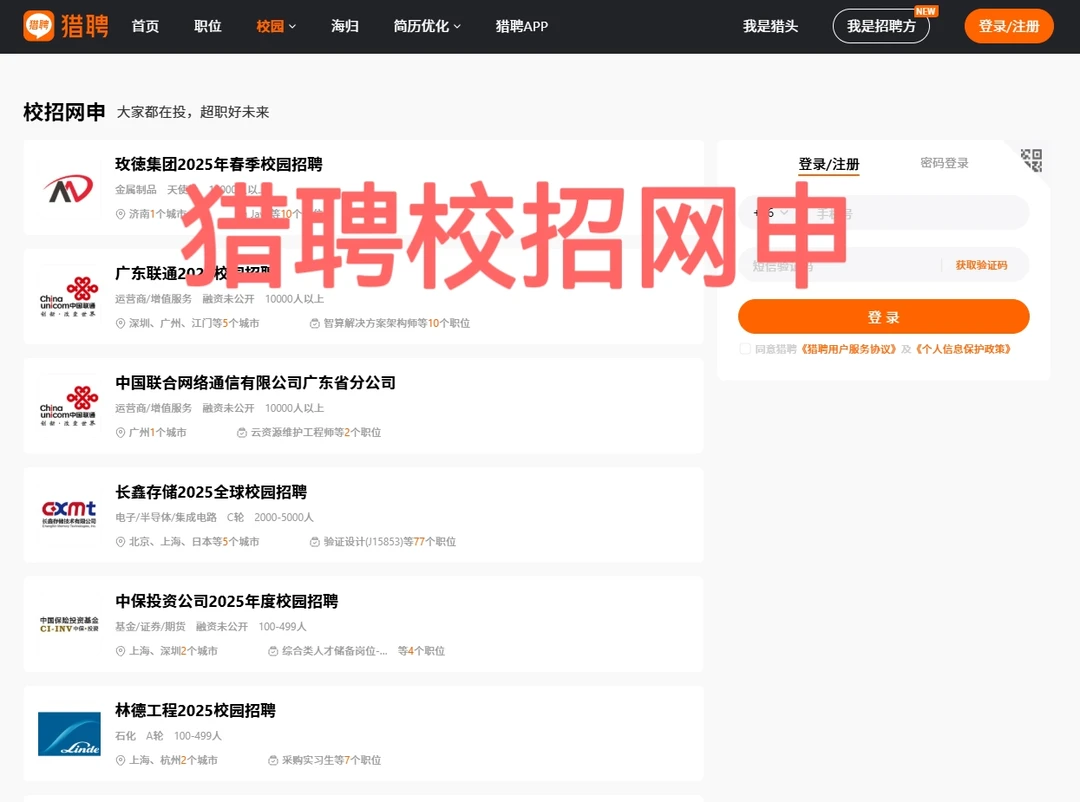The height and width of the screenshot is (802, 1080).
Task: Click the top-bar 登录/注册 orange button
Action: (x=1009, y=26)
